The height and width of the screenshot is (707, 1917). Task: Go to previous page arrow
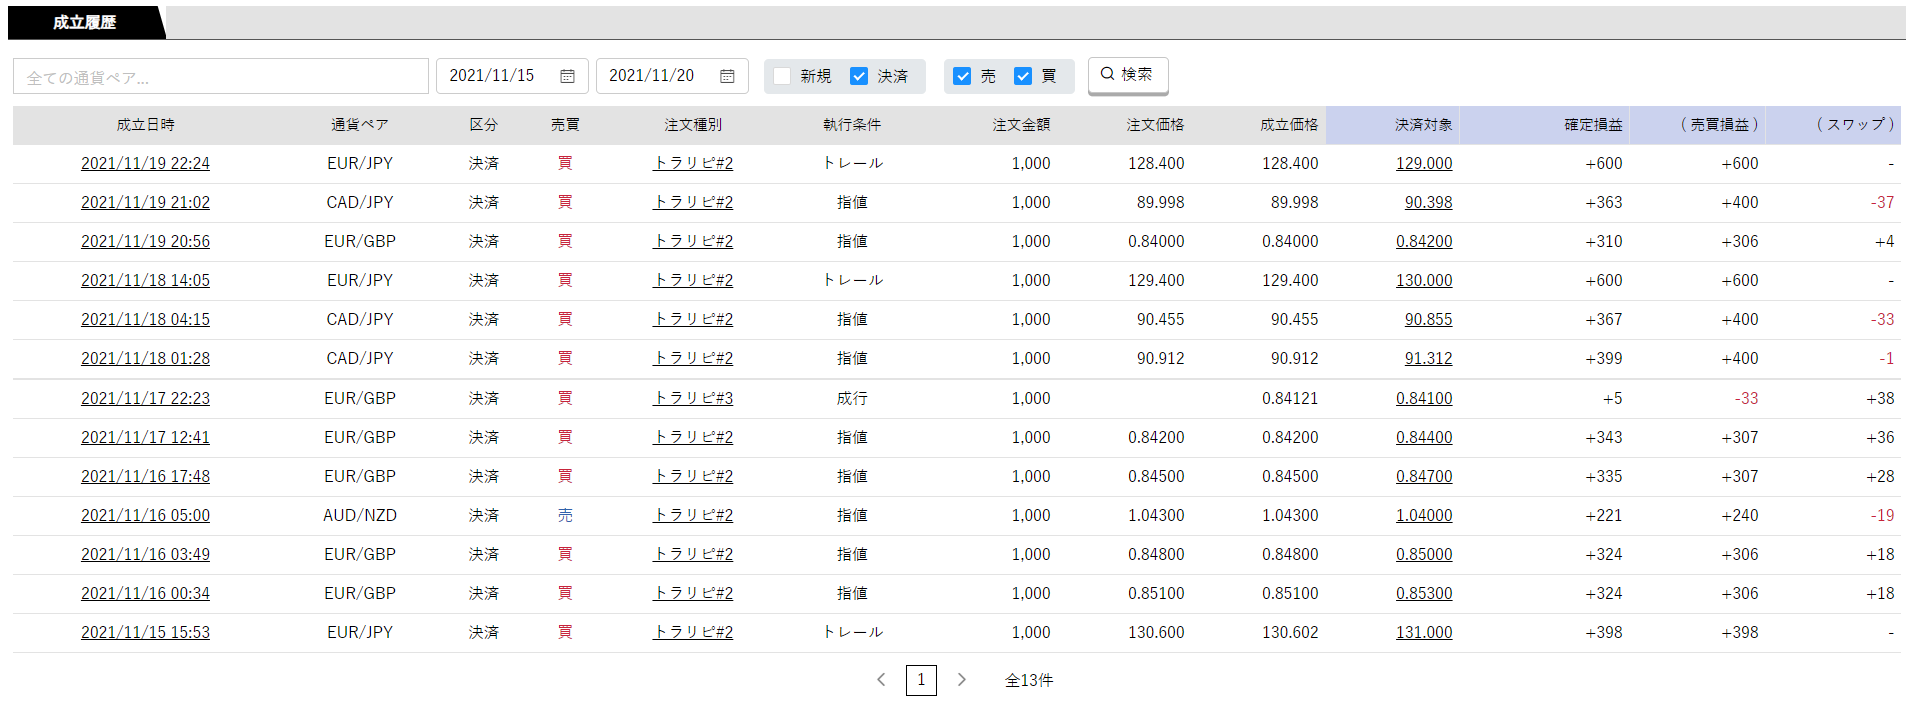click(881, 680)
